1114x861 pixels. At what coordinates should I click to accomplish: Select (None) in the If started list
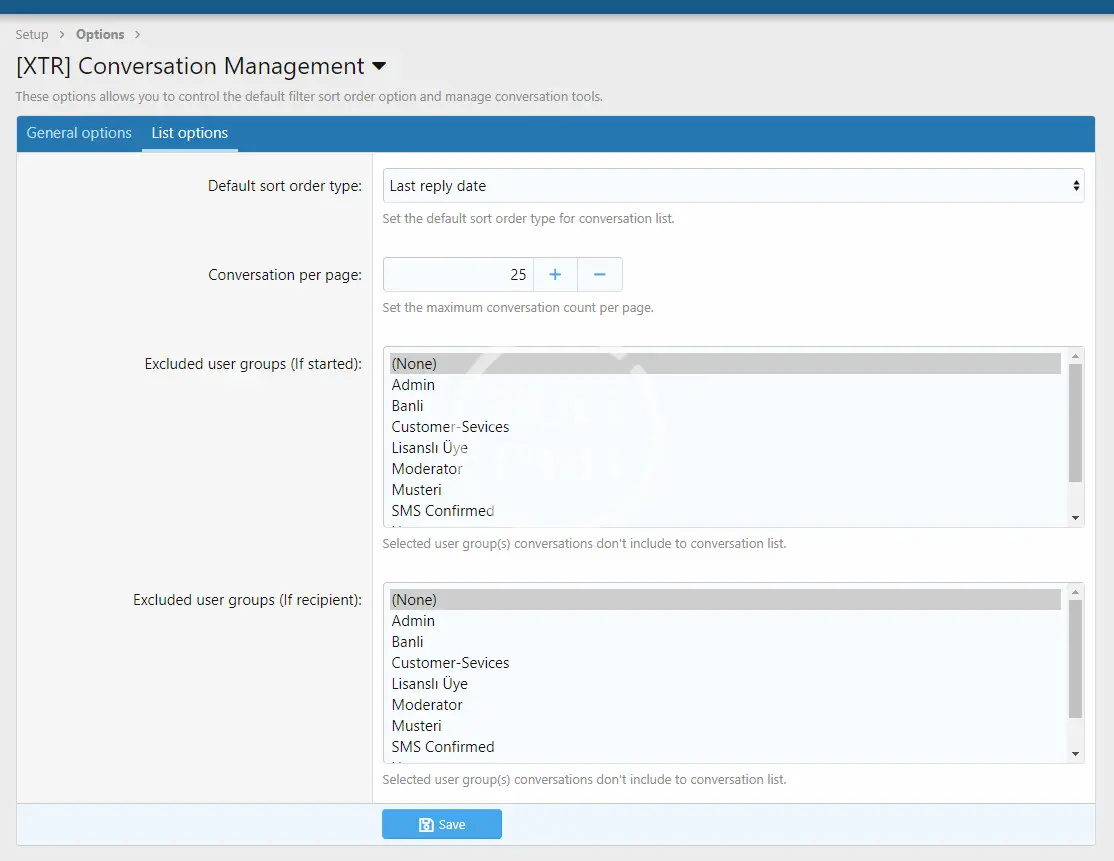(x=414, y=364)
